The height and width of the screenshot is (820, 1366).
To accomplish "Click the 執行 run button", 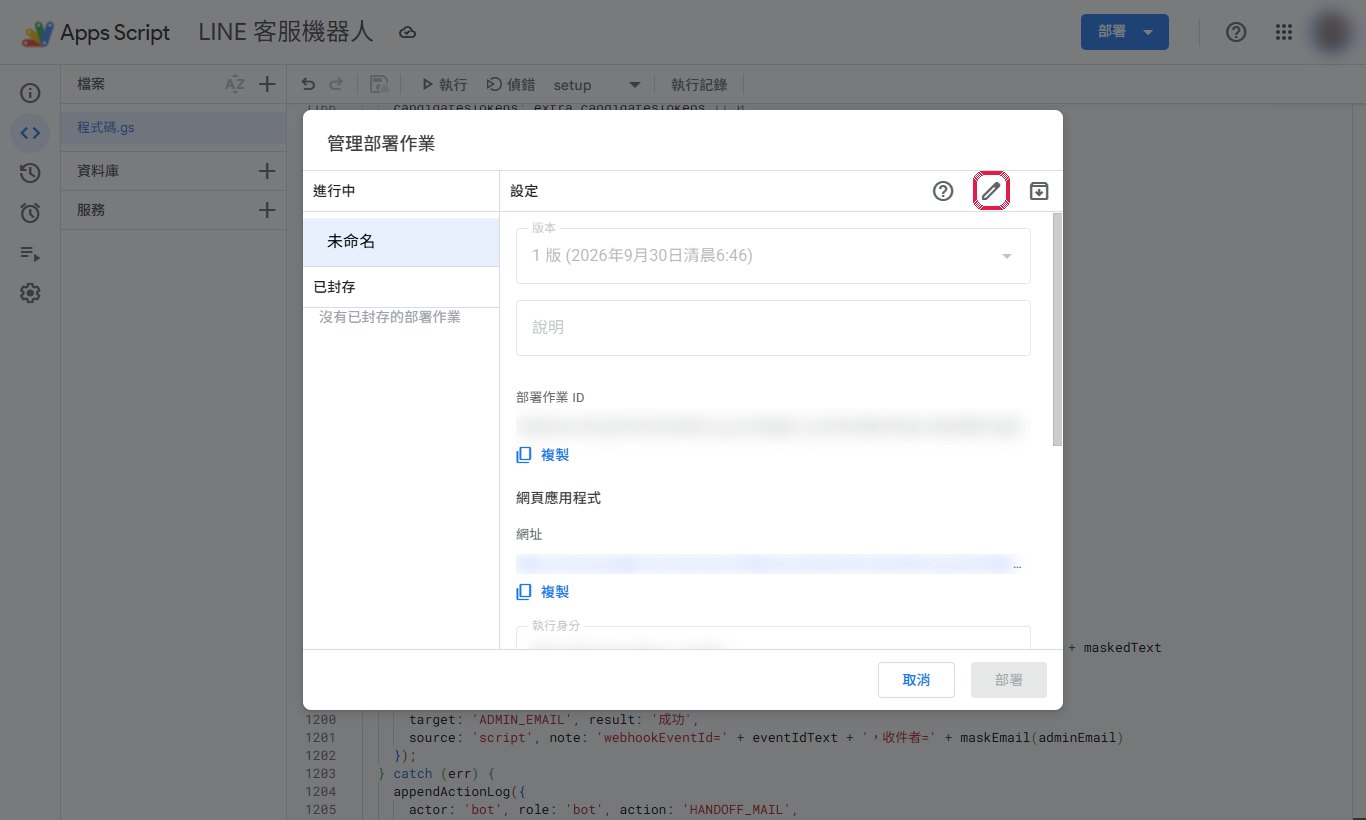I will click(x=444, y=85).
